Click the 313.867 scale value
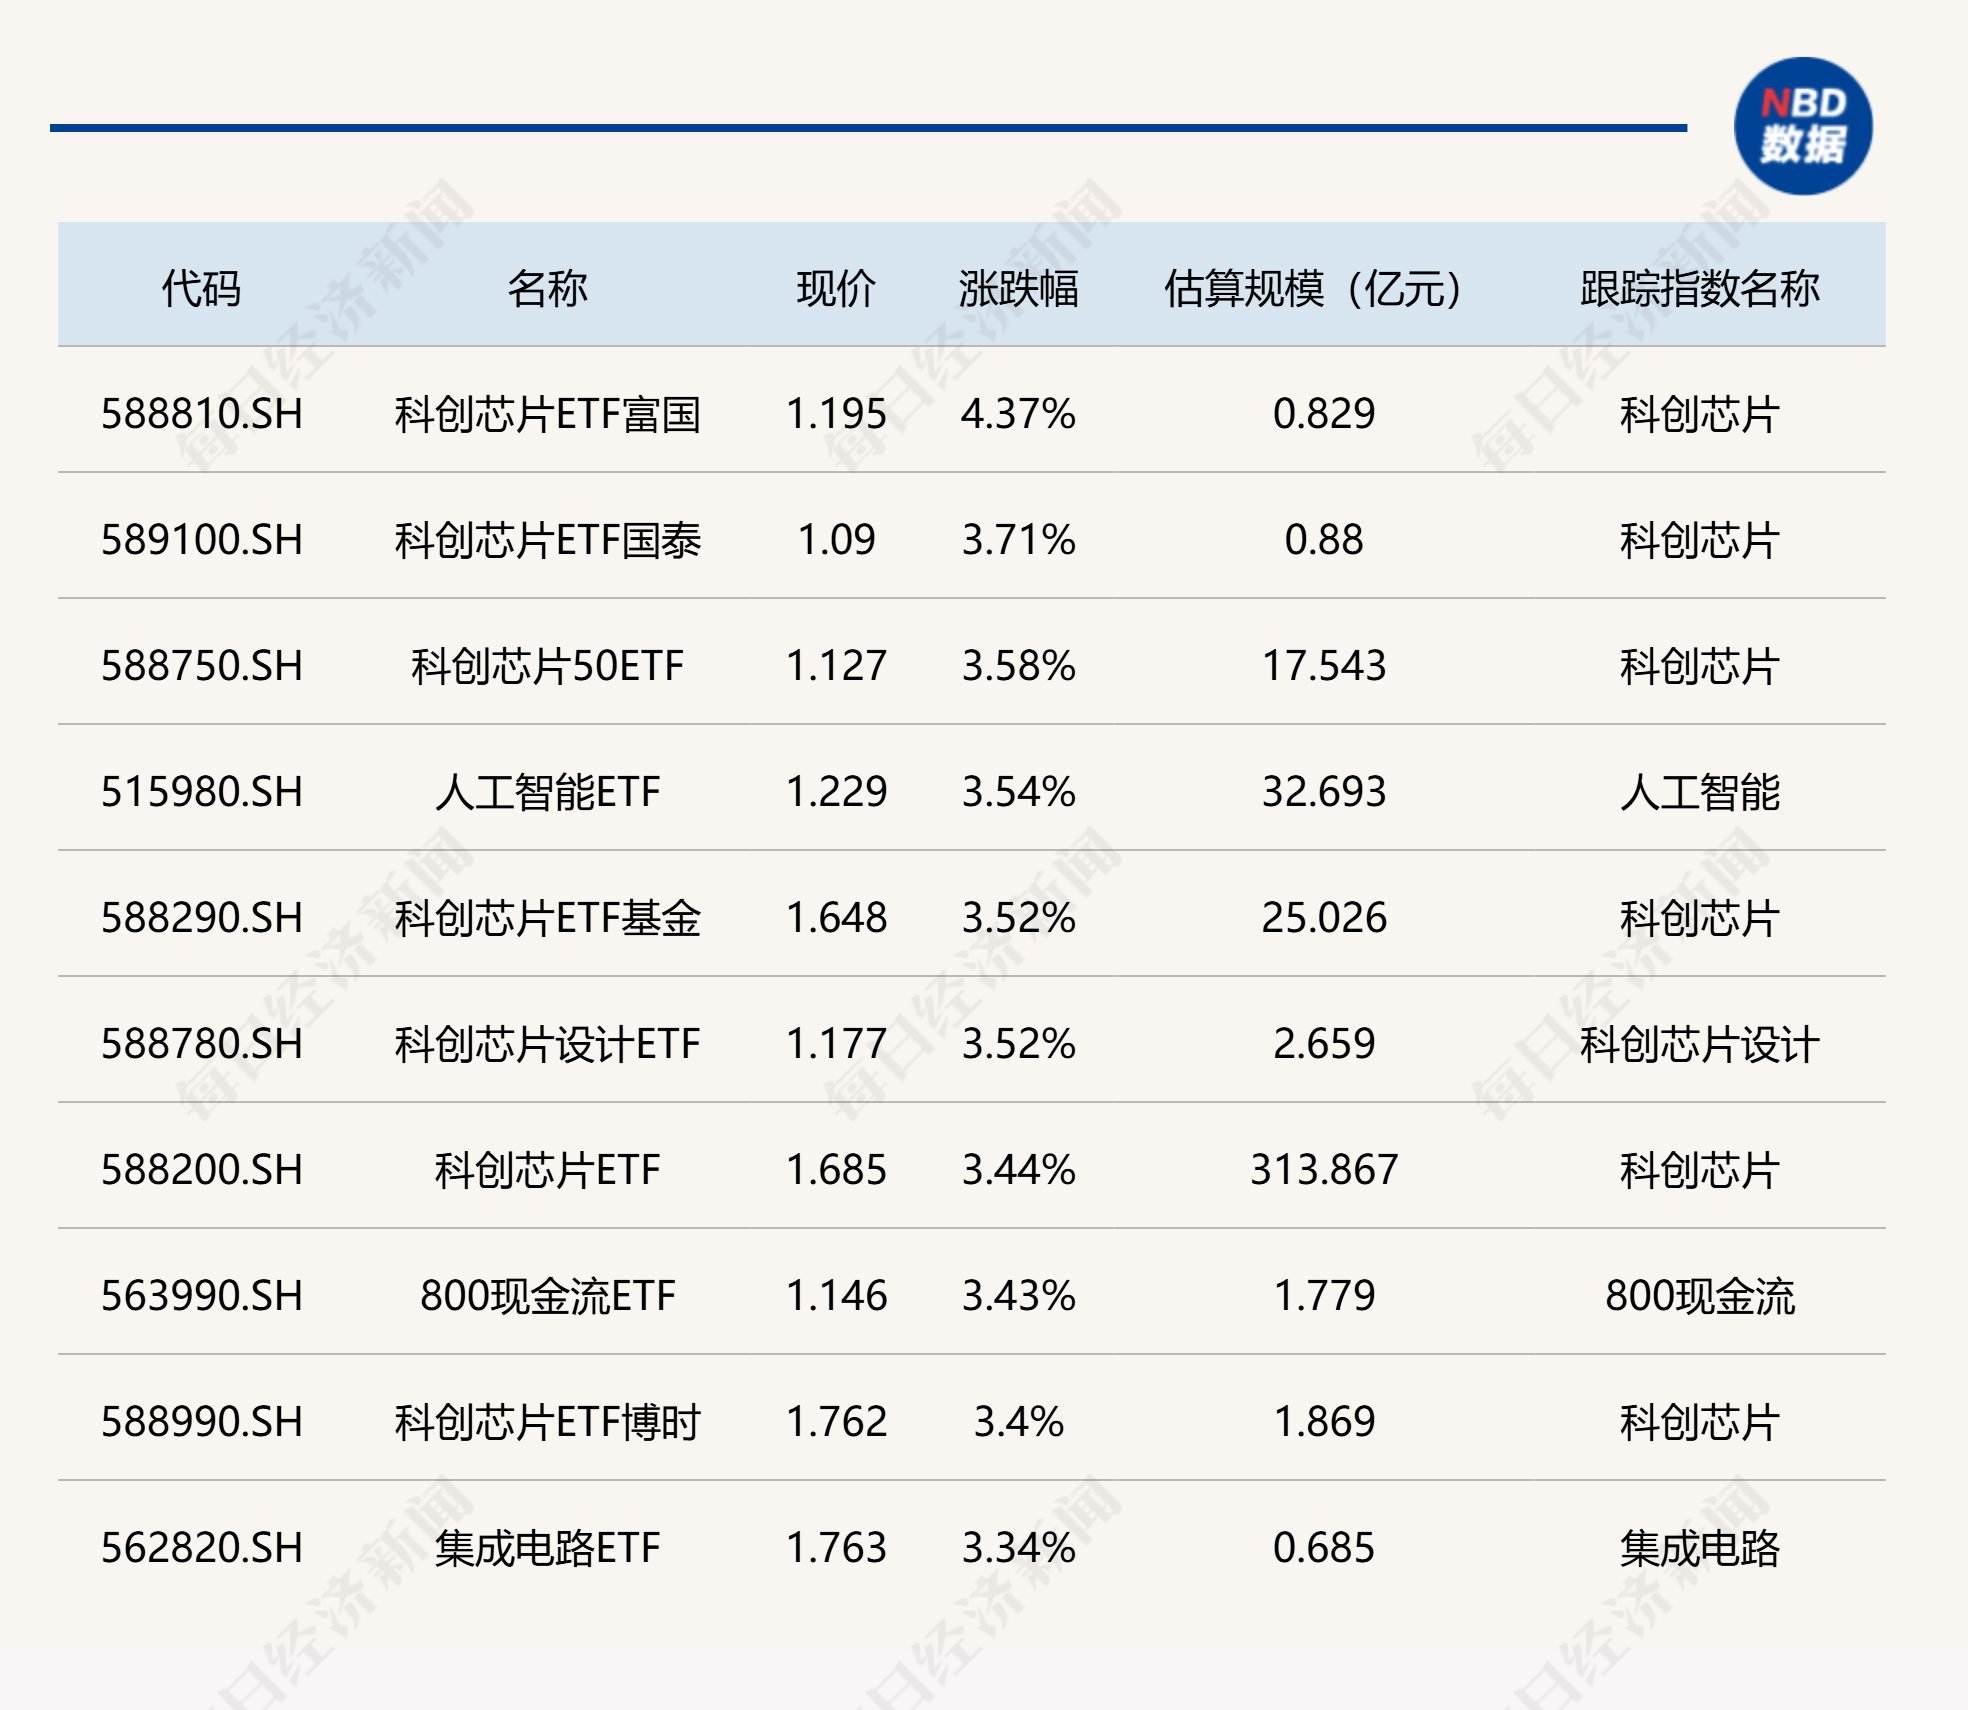Image resolution: width=1968 pixels, height=1710 pixels. tap(1323, 1170)
